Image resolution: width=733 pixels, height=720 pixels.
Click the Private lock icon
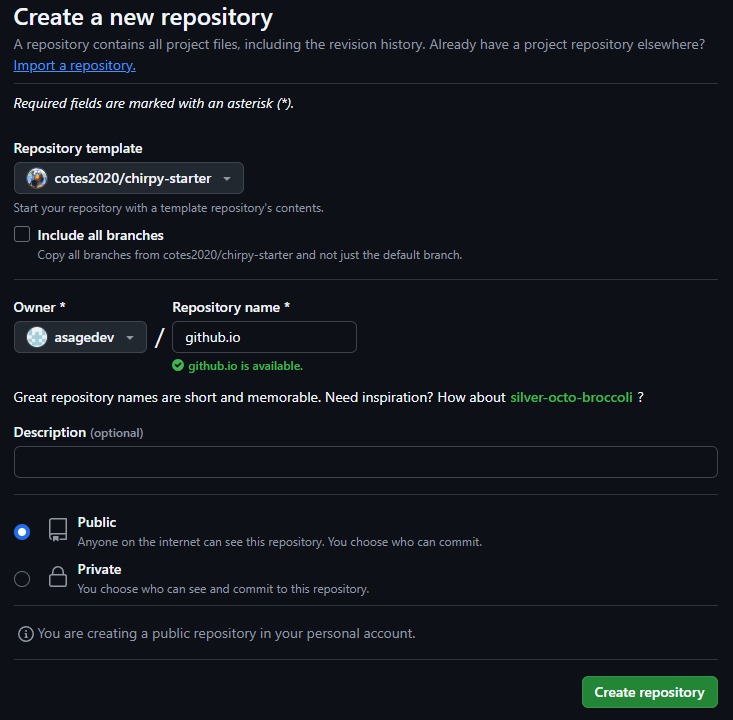pyautogui.click(x=58, y=576)
